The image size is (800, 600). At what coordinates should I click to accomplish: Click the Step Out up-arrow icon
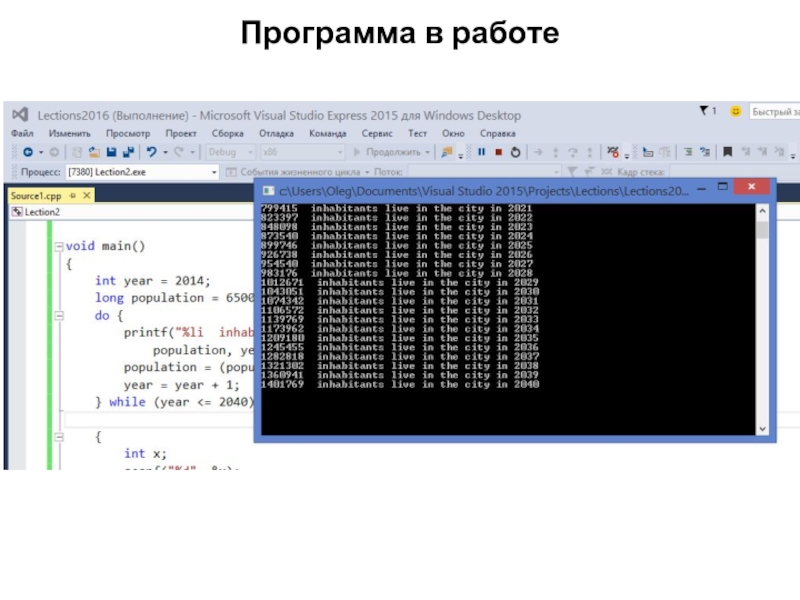pos(590,152)
